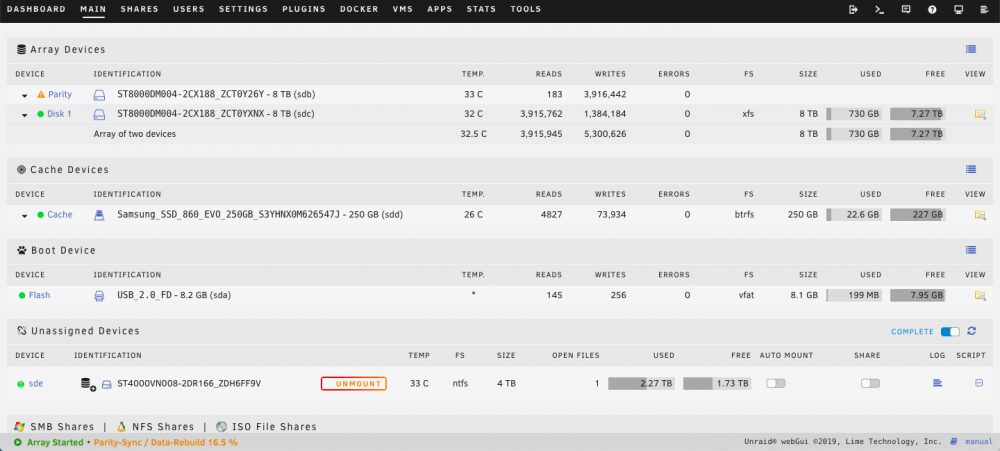Click the Main tab
1000x451 pixels.
[93, 10]
